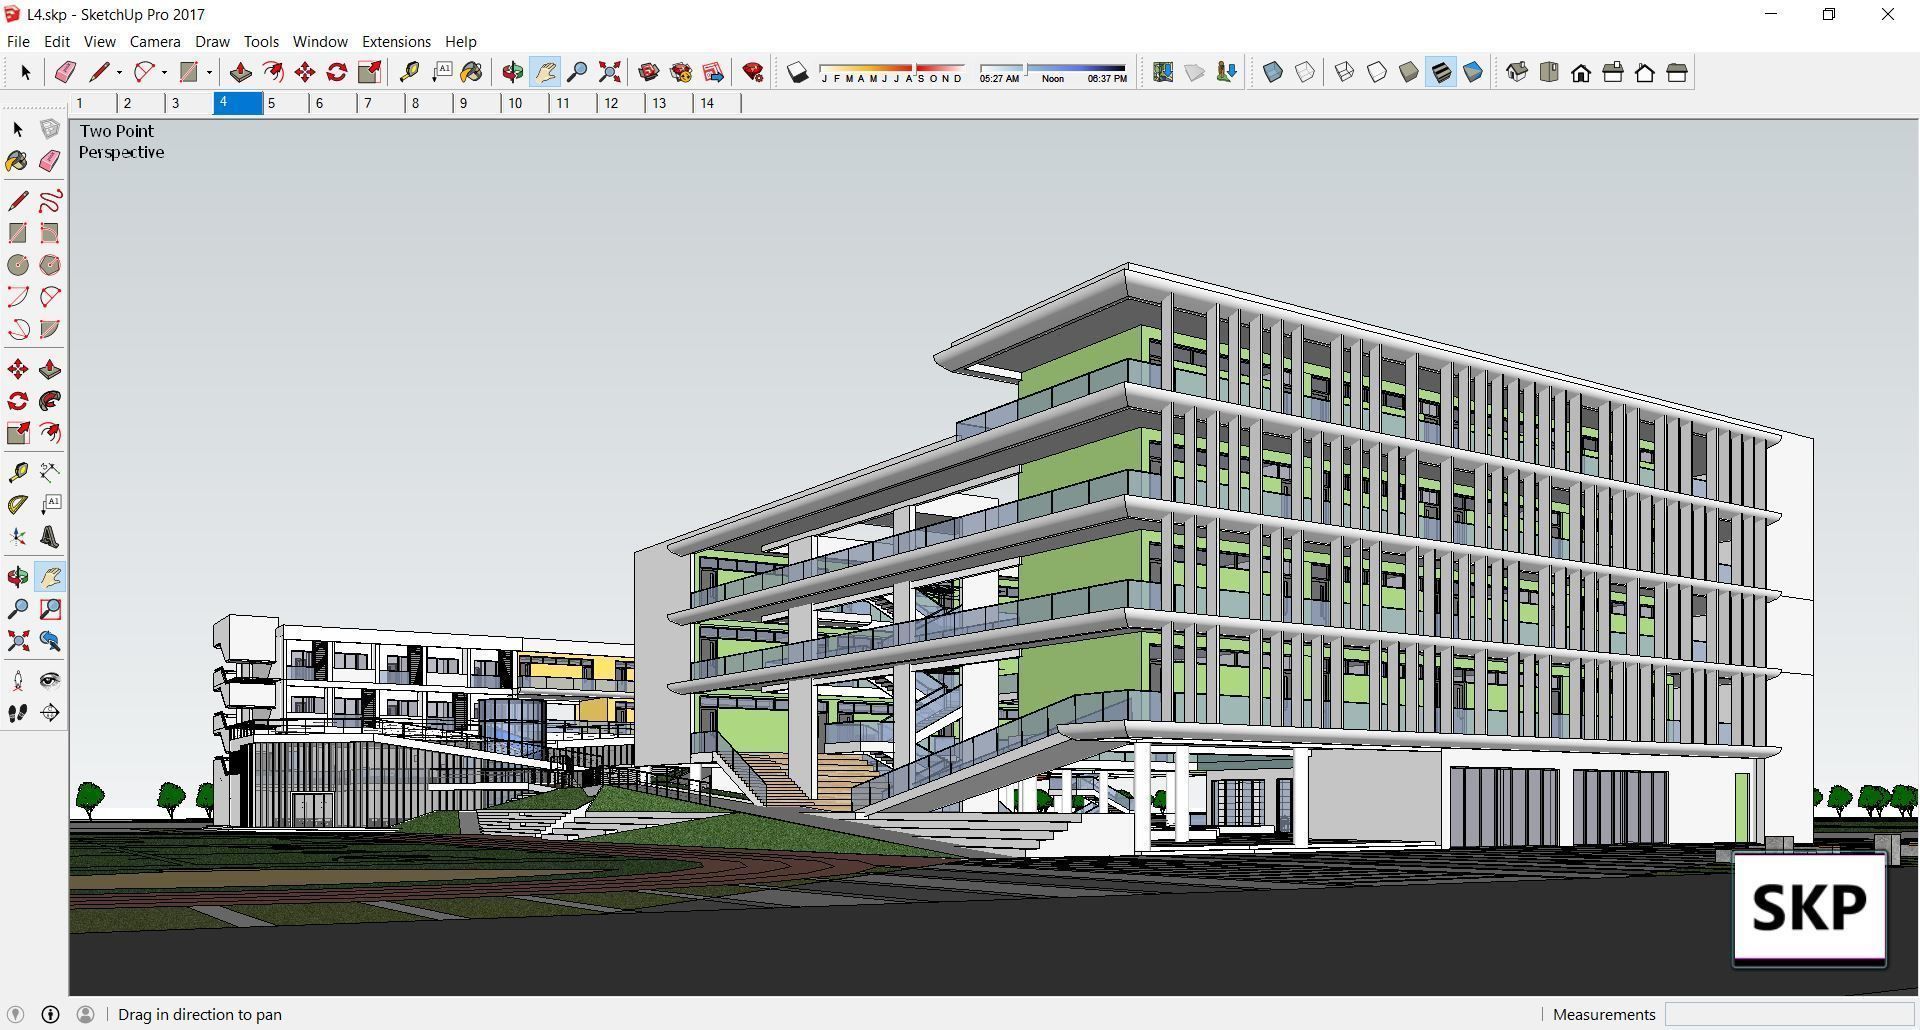
Task: Select the Rotated Rectangle tool
Action: (50, 233)
